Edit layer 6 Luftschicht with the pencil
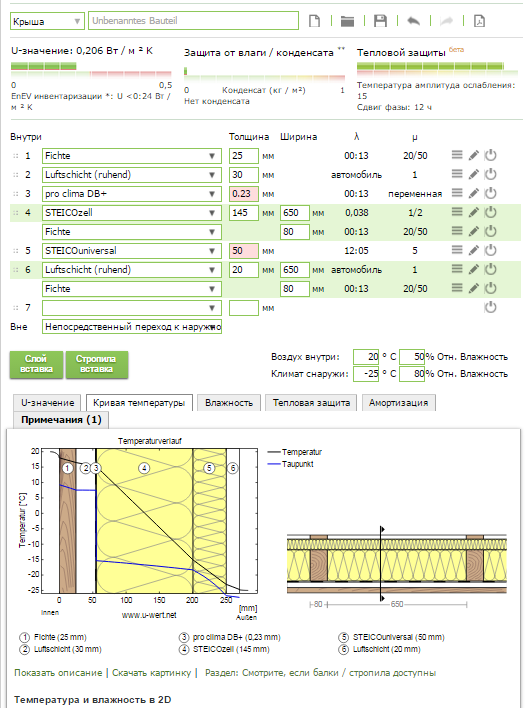529x708 pixels. coord(473,269)
